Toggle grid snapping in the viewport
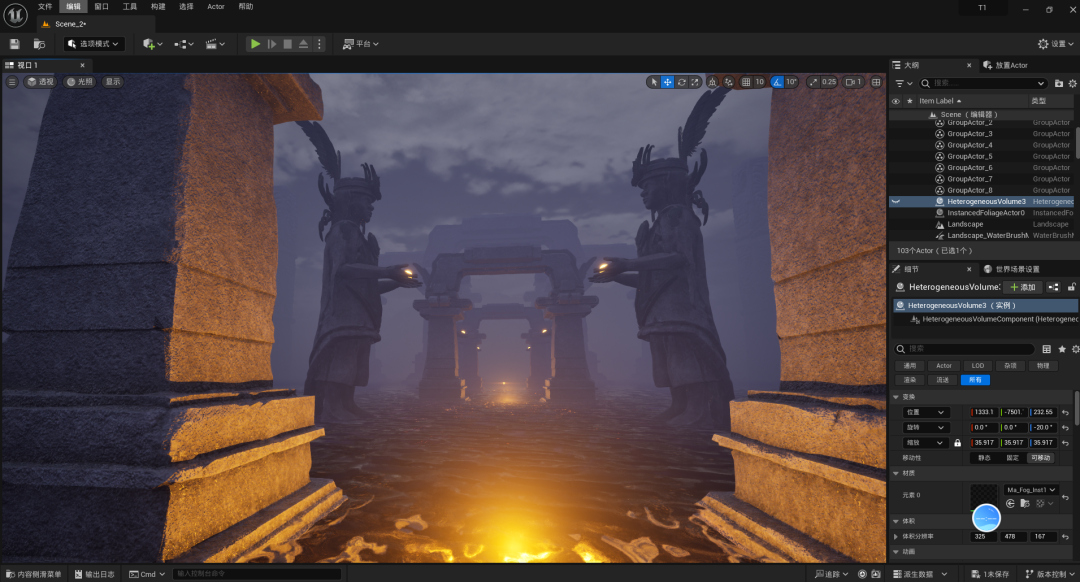This screenshot has width=1080, height=582. [746, 82]
